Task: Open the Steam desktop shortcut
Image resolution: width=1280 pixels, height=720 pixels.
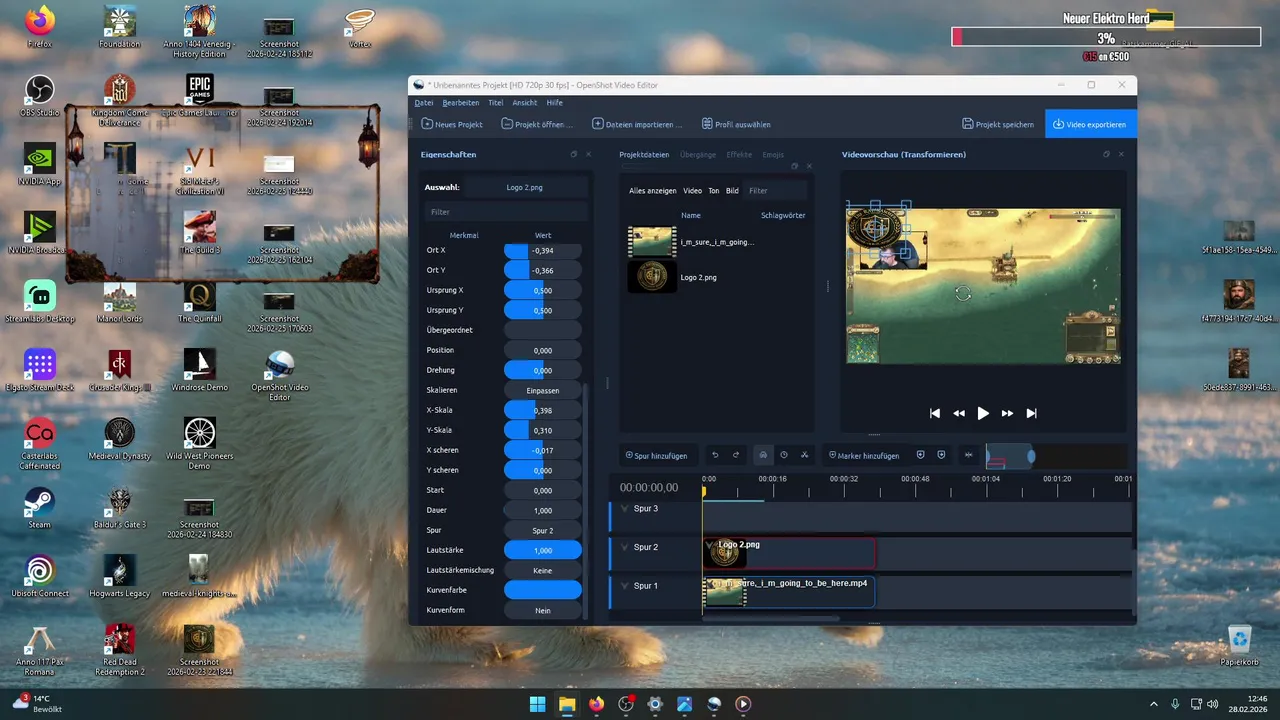Action: click(39, 507)
